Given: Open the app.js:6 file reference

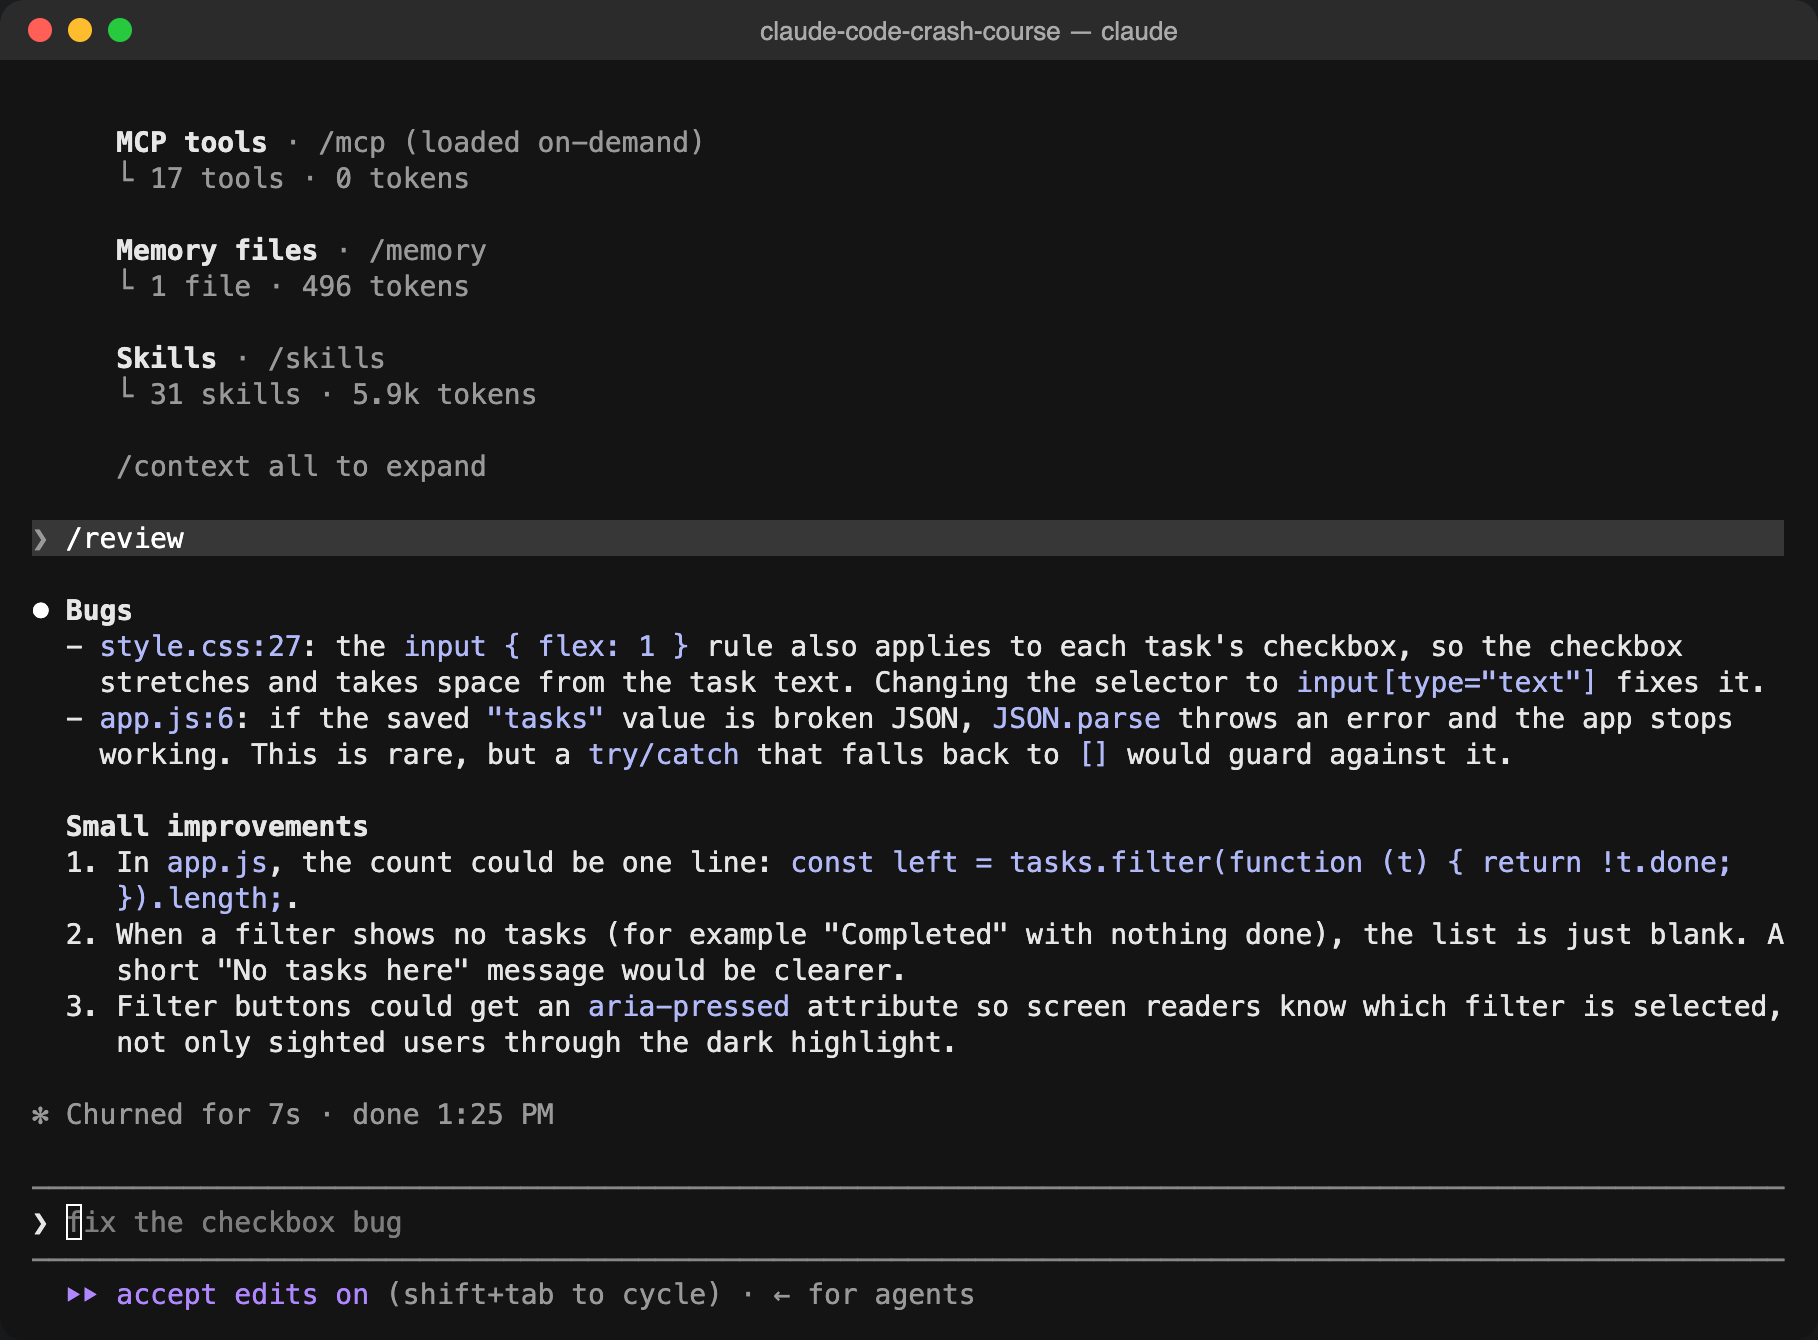Looking at the screenshot, I should (x=166, y=718).
